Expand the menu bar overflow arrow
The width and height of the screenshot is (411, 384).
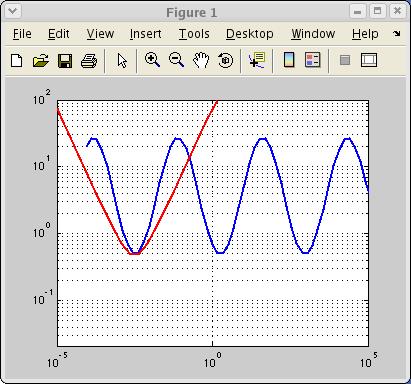(396, 33)
